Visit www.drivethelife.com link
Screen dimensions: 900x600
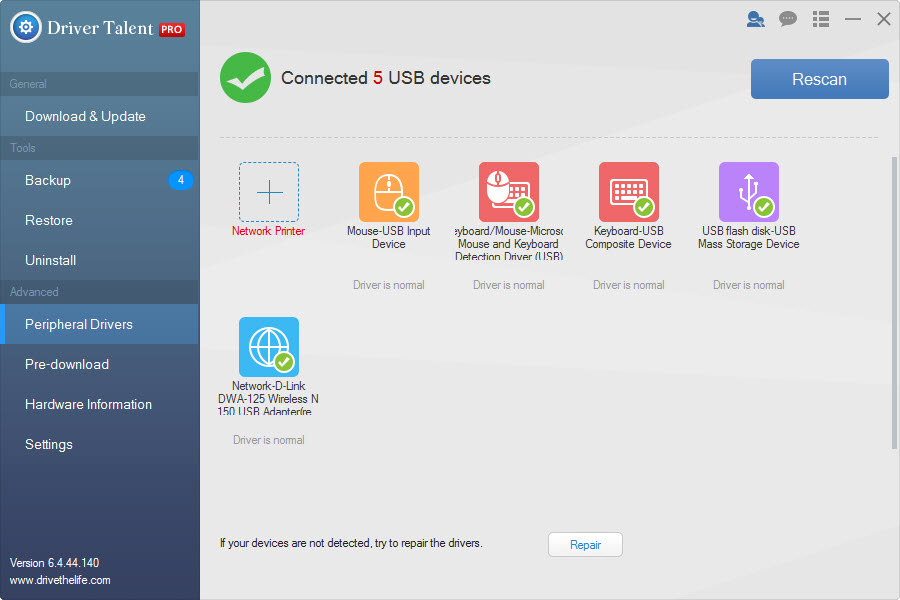[60, 580]
